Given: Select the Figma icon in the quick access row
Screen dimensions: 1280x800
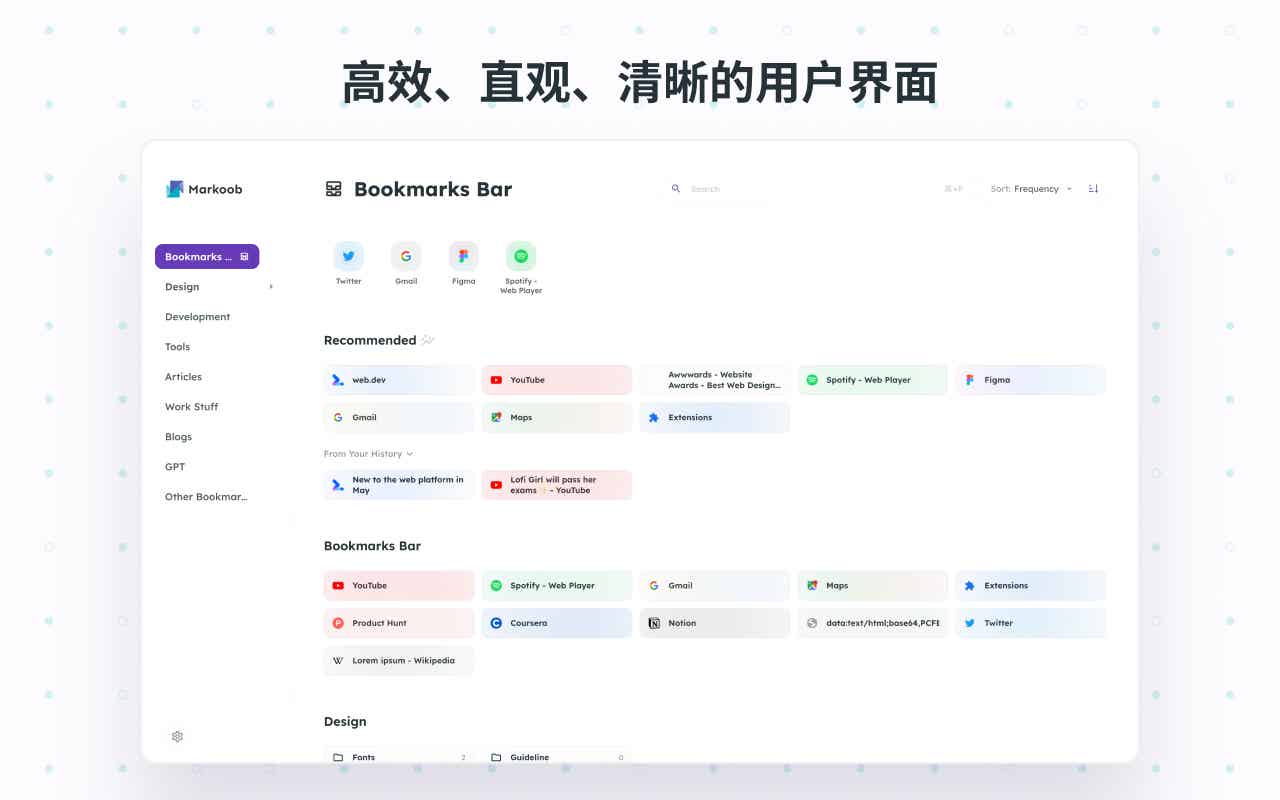Looking at the screenshot, I should [x=463, y=256].
